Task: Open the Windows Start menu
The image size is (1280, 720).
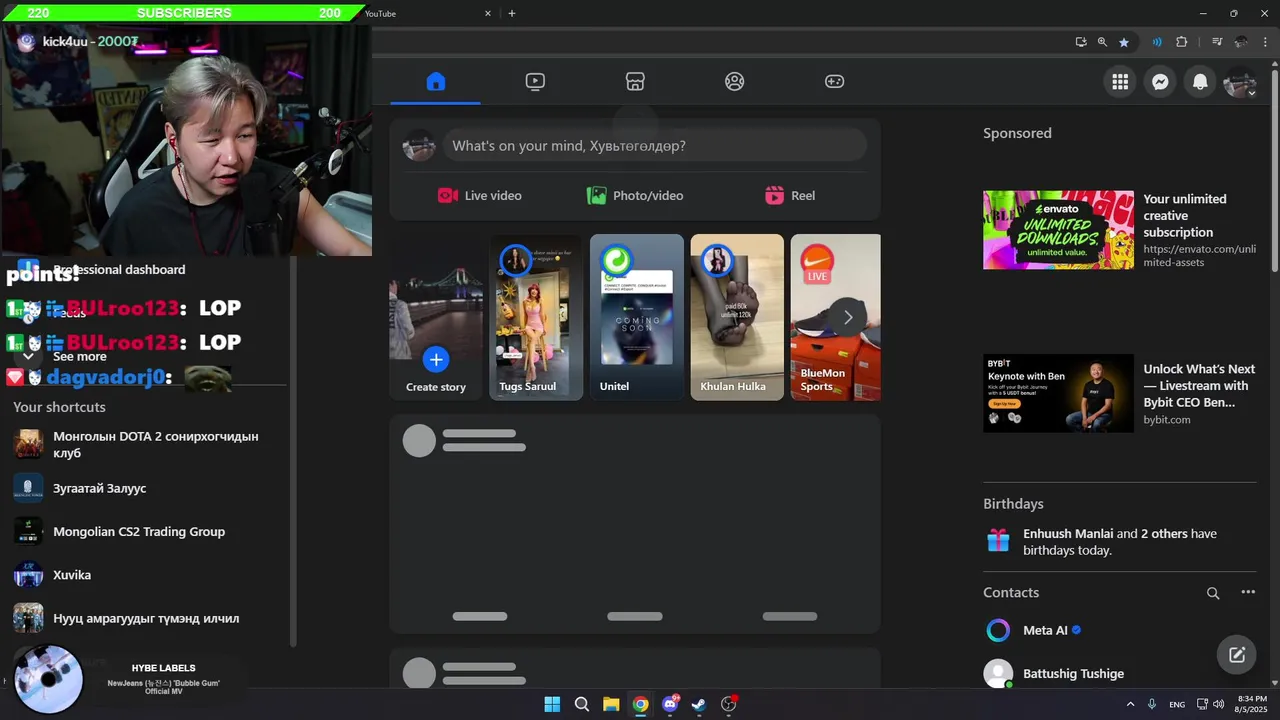Action: coord(552,704)
